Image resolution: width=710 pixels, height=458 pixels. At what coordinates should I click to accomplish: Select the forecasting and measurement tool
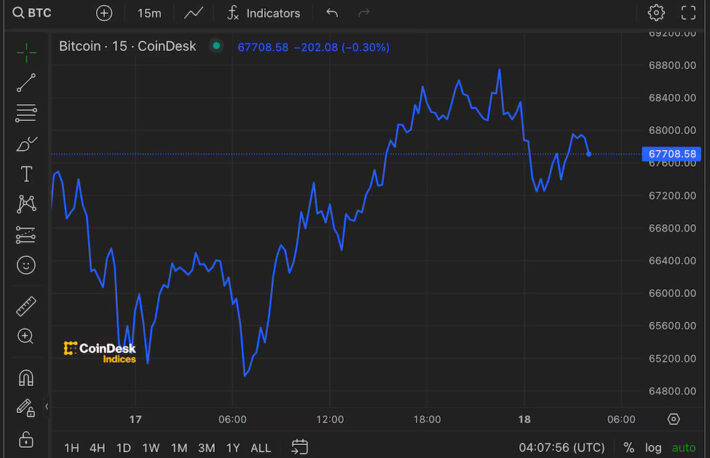click(x=26, y=235)
